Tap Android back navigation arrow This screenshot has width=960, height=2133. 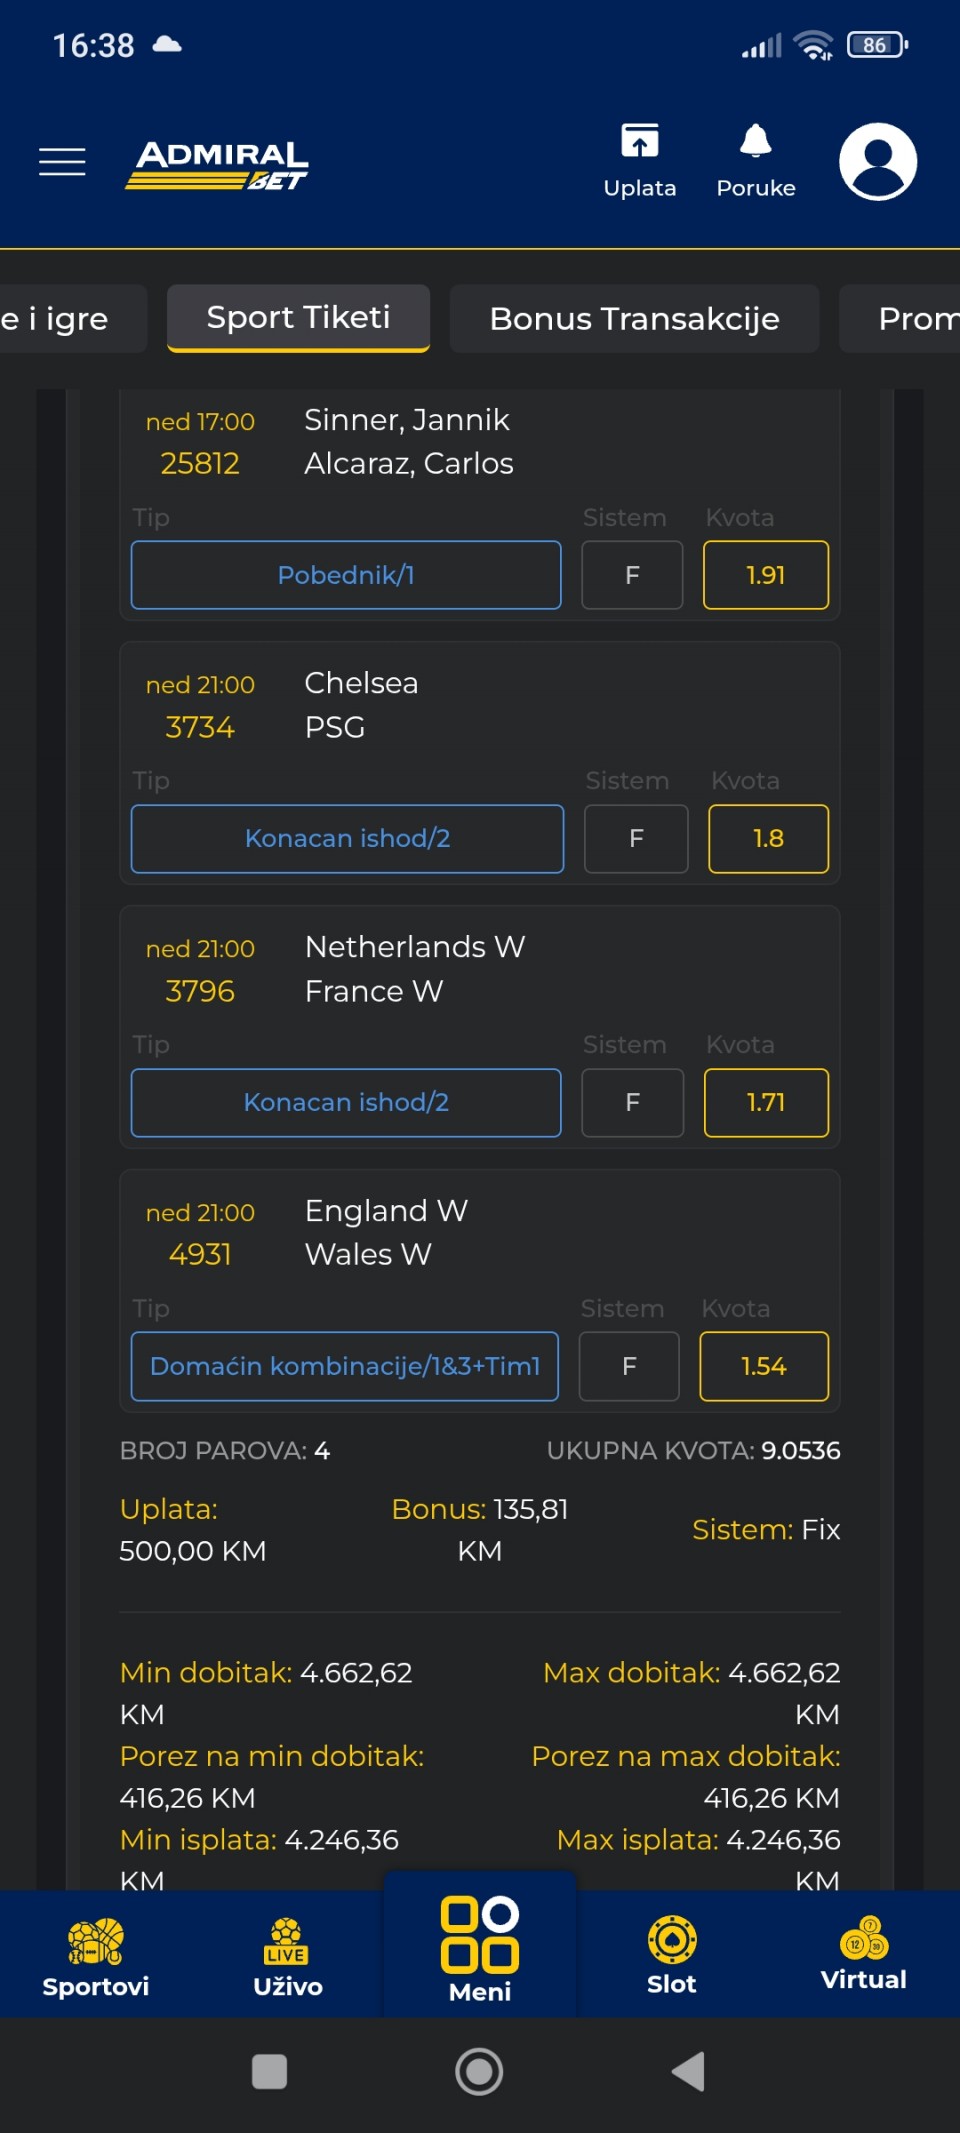pyautogui.click(x=689, y=2071)
